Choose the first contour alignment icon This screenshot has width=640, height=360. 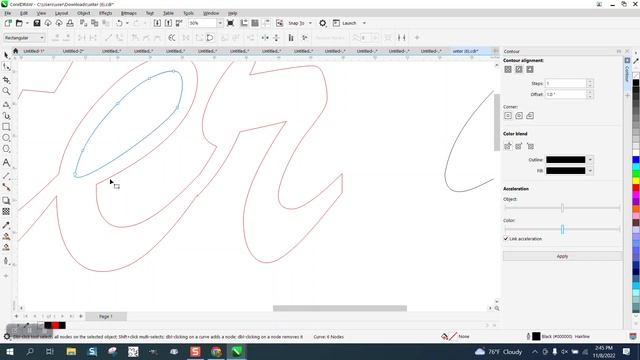[508, 69]
